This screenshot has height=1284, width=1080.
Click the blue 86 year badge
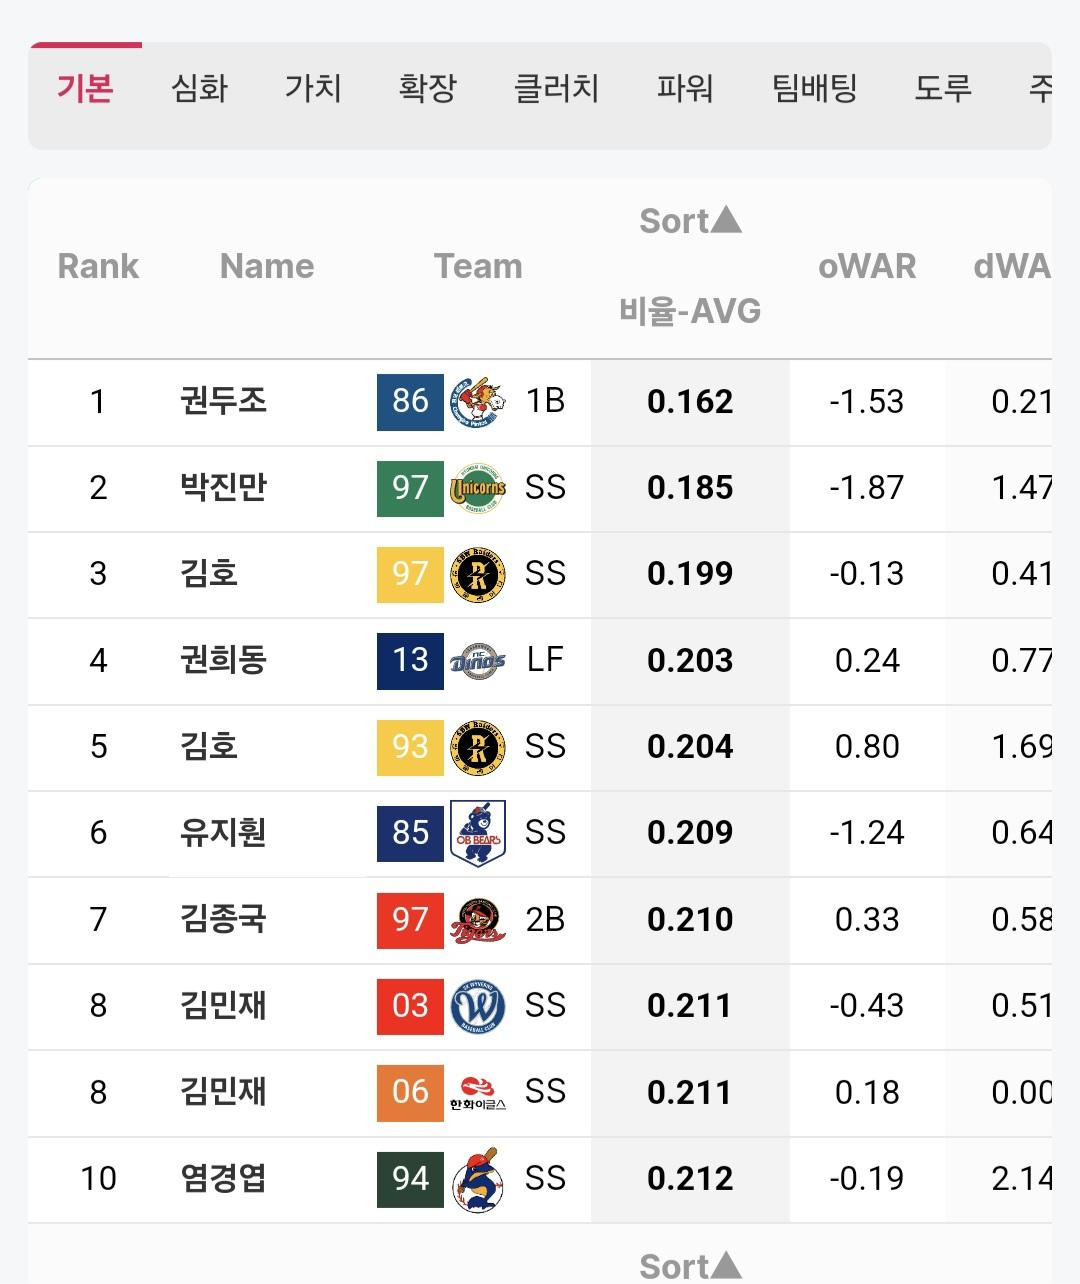(410, 402)
